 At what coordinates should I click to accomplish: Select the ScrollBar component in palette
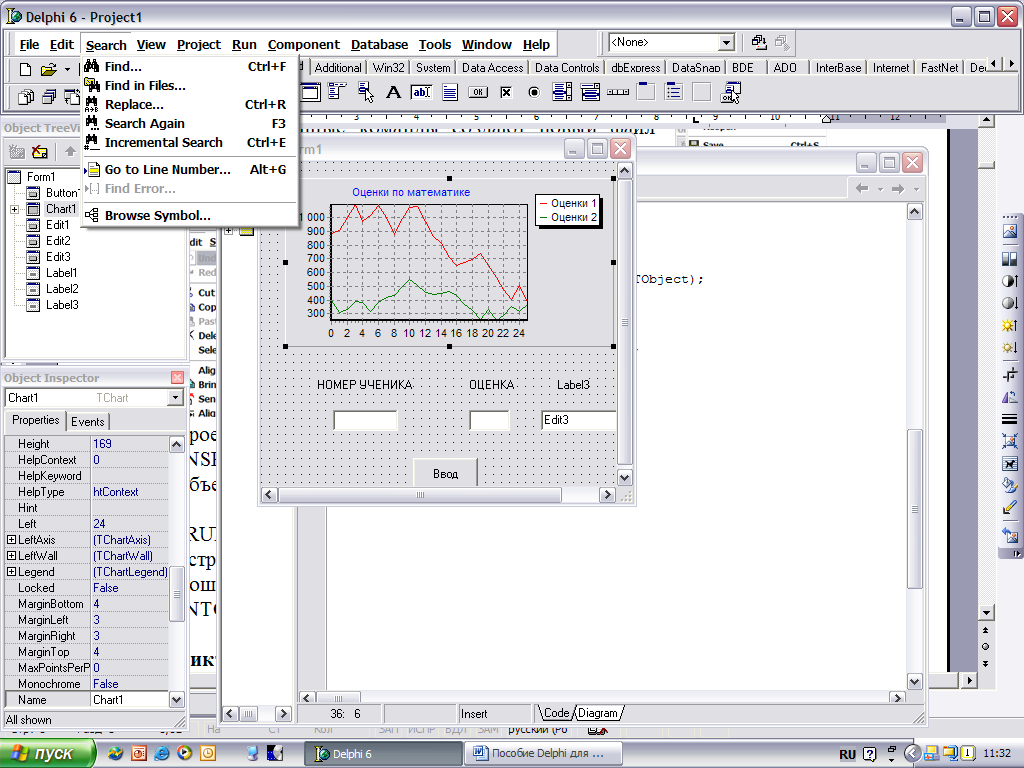pos(618,92)
